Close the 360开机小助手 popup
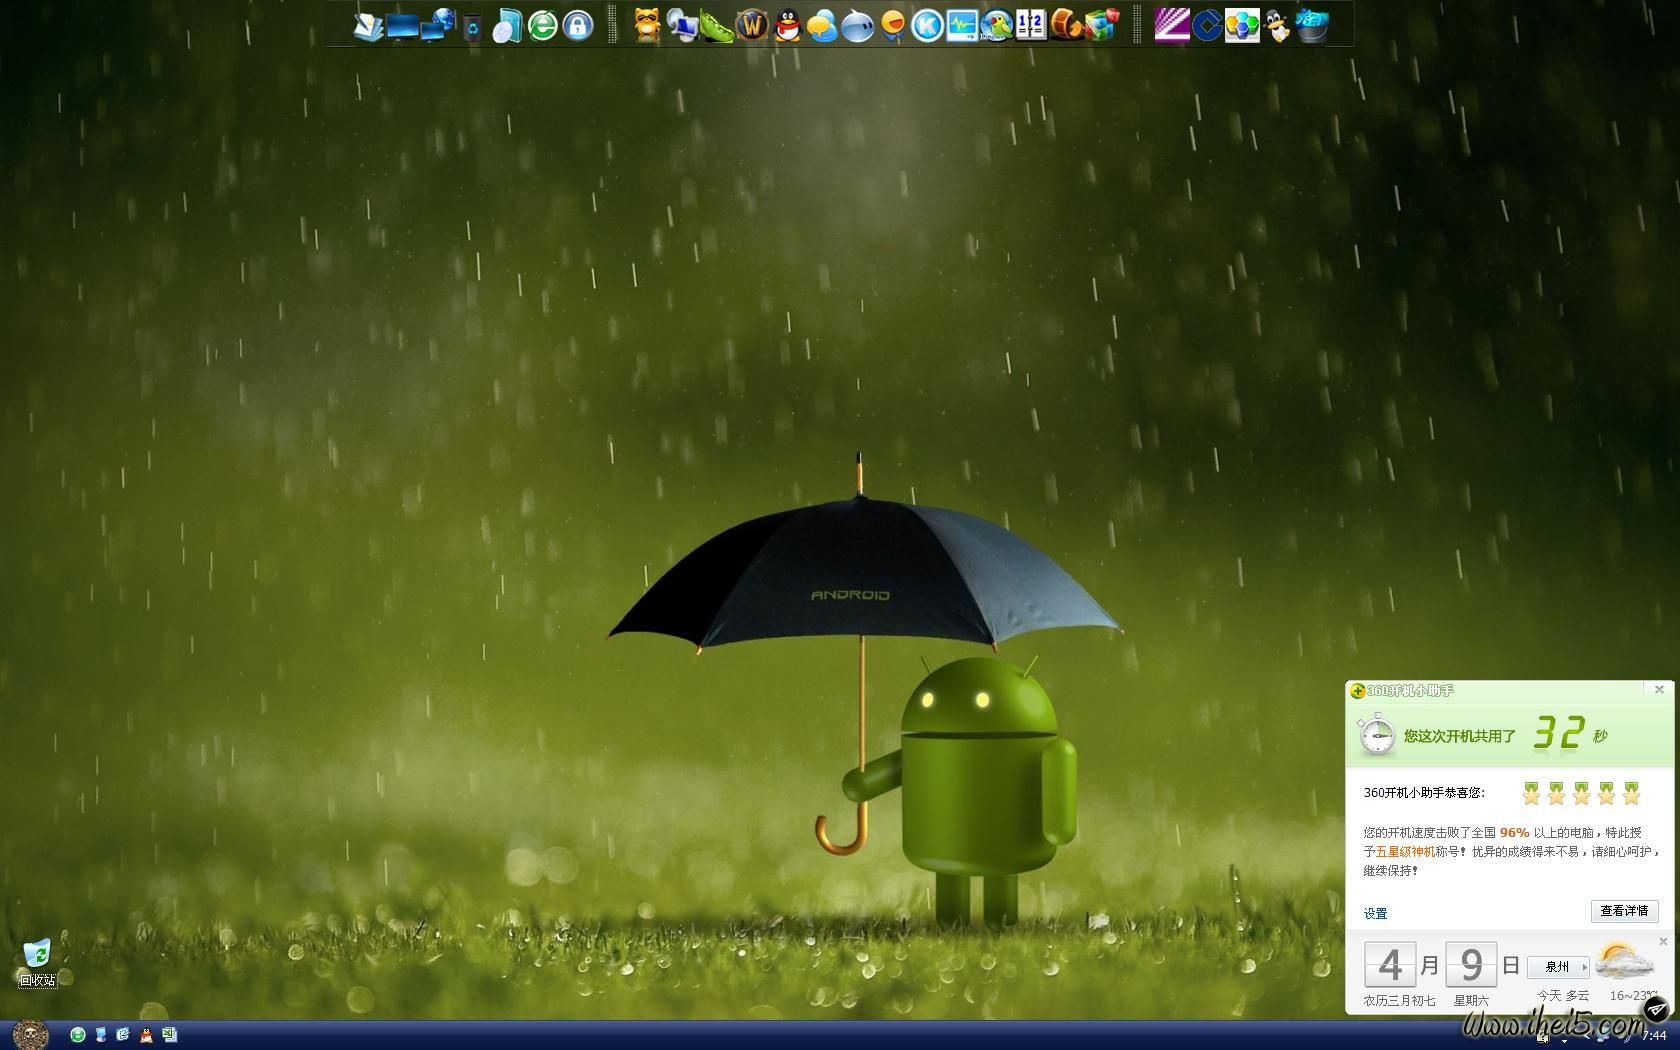The image size is (1680, 1050). (1659, 690)
